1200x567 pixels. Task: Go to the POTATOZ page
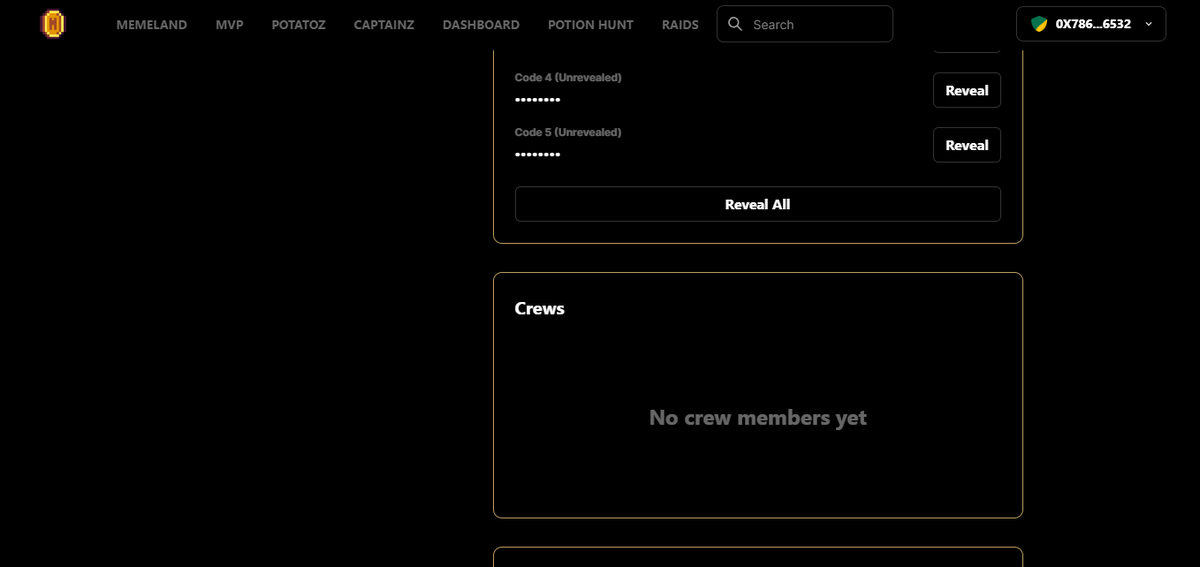[299, 25]
